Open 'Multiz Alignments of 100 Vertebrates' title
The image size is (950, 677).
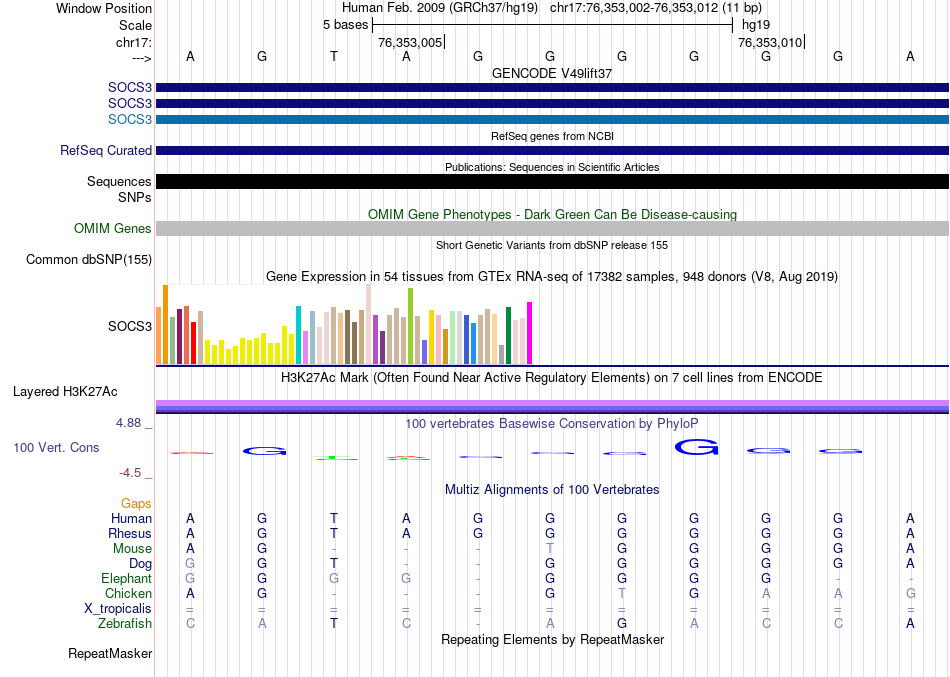(552, 490)
